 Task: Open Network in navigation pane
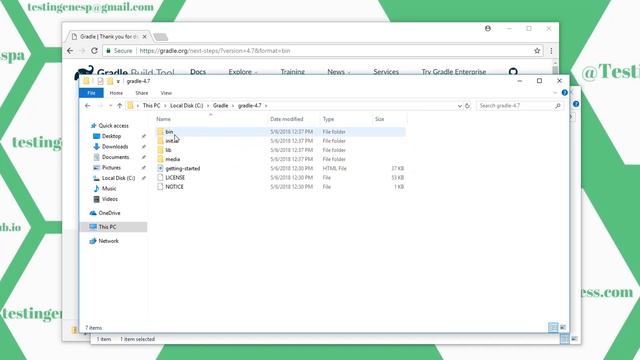click(x=108, y=241)
